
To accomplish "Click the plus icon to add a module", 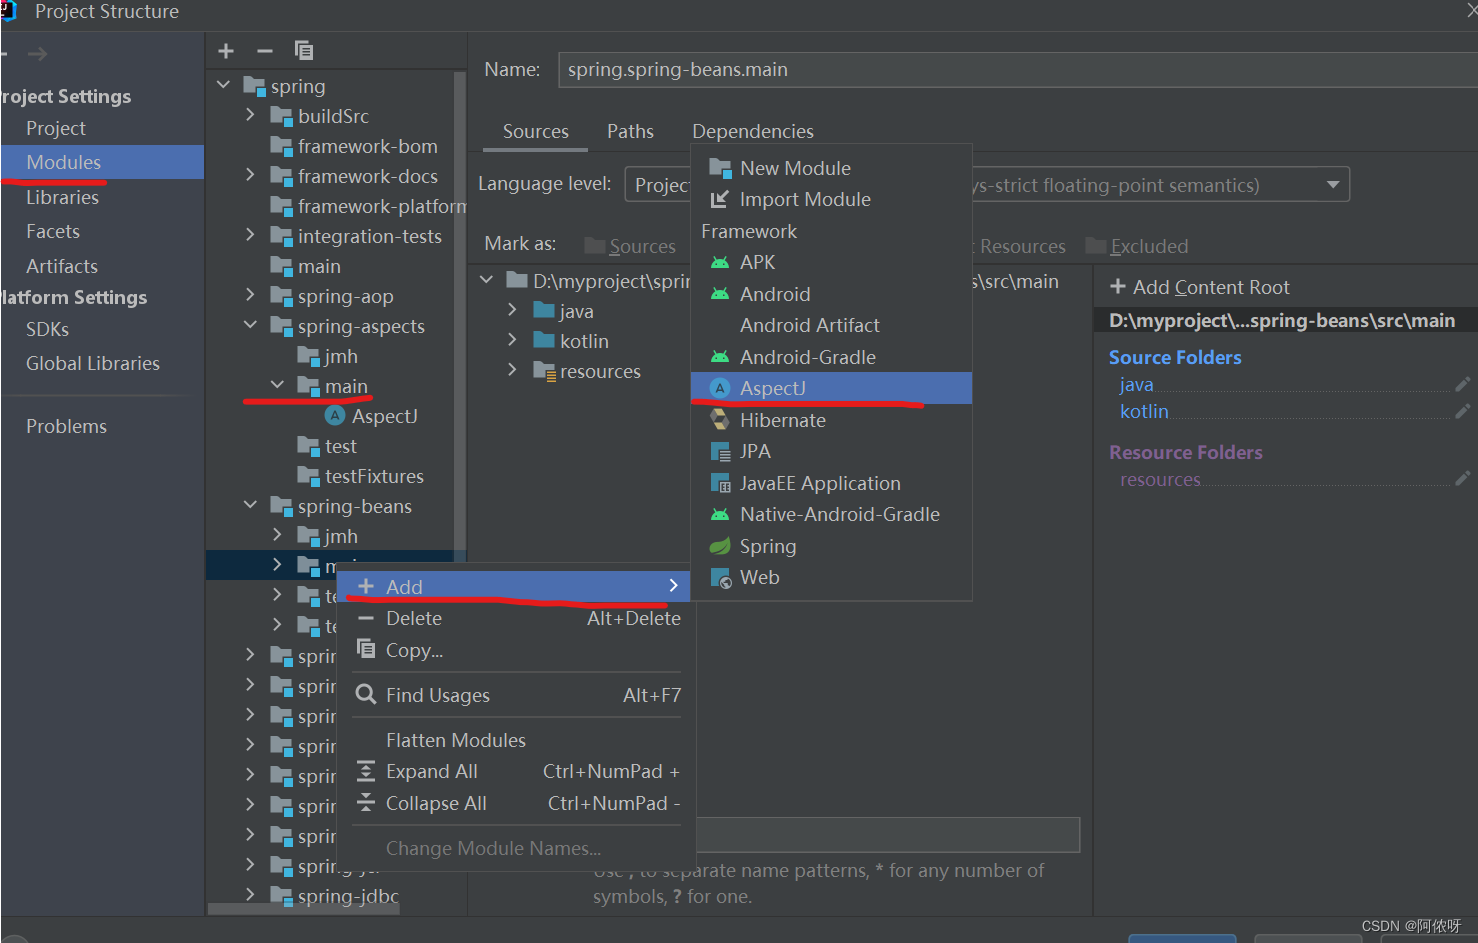I will coord(225,50).
